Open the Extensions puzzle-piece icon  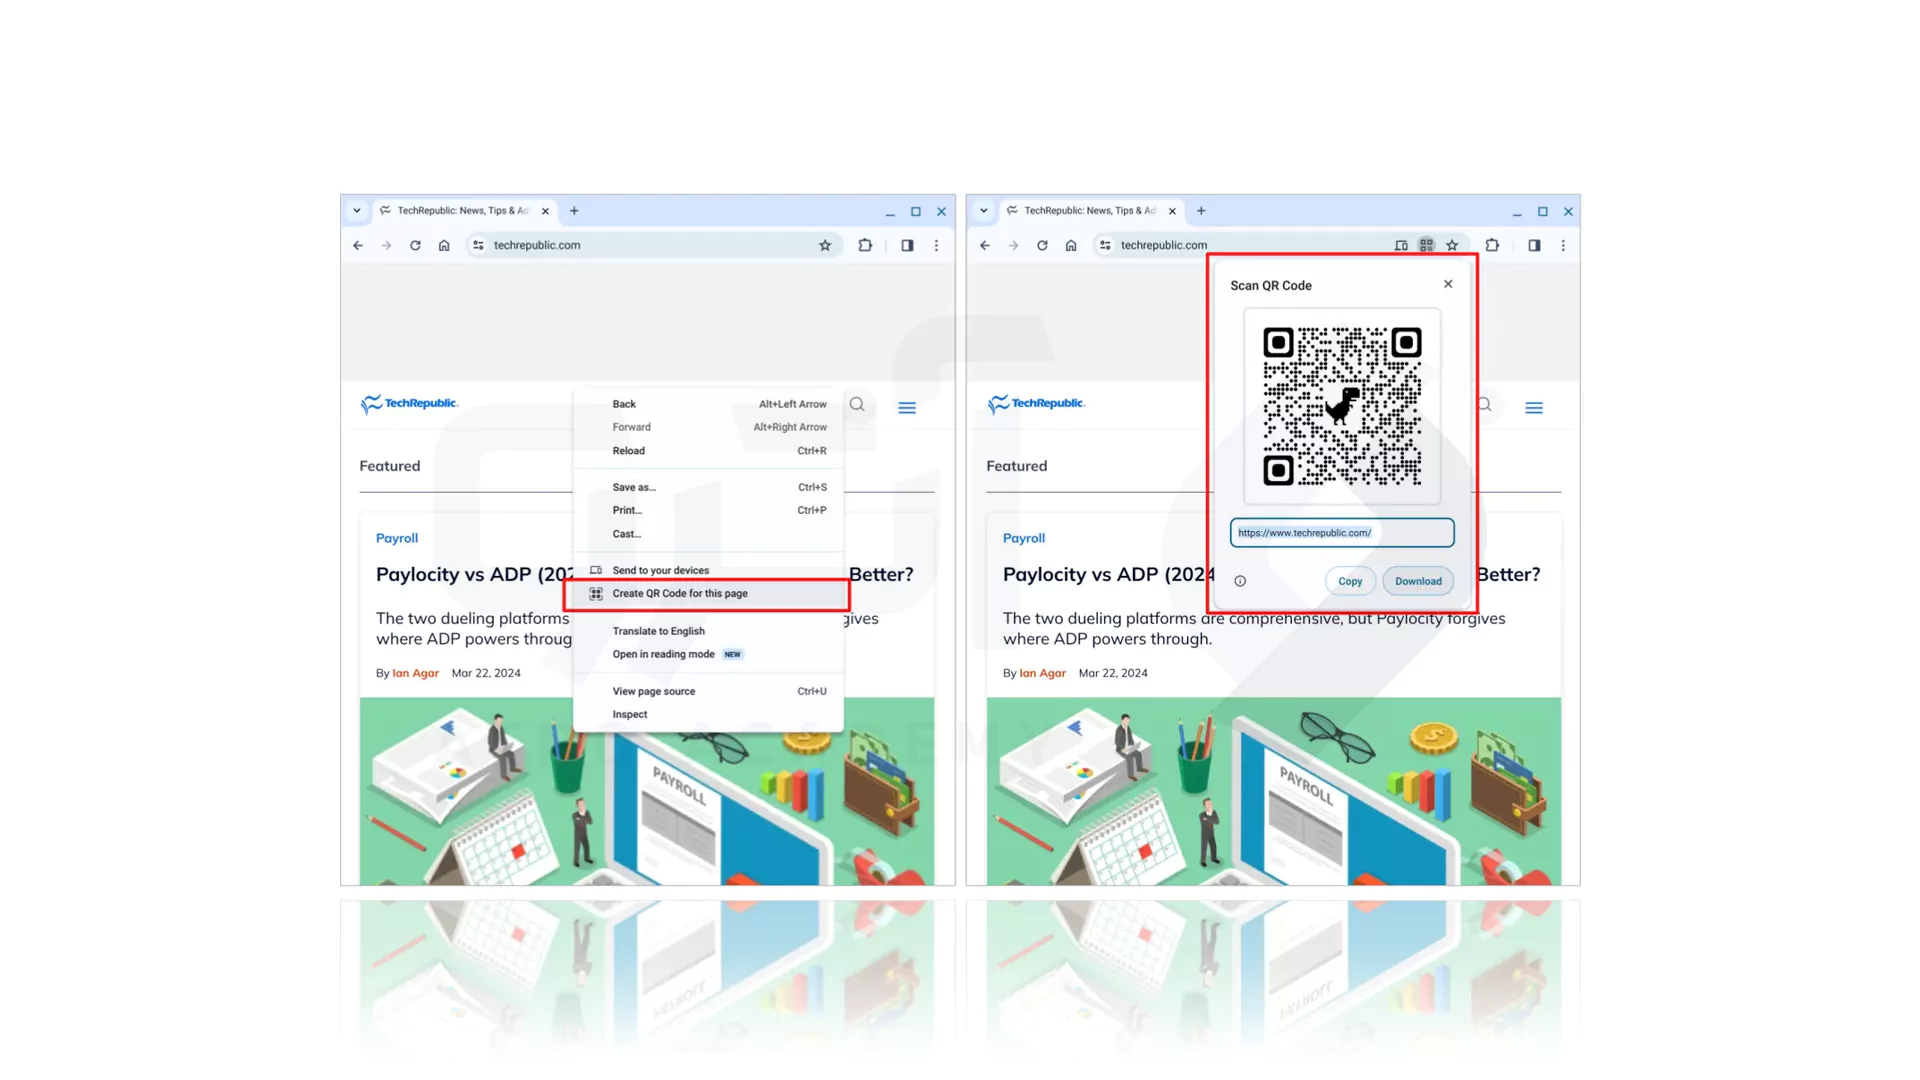tap(864, 245)
